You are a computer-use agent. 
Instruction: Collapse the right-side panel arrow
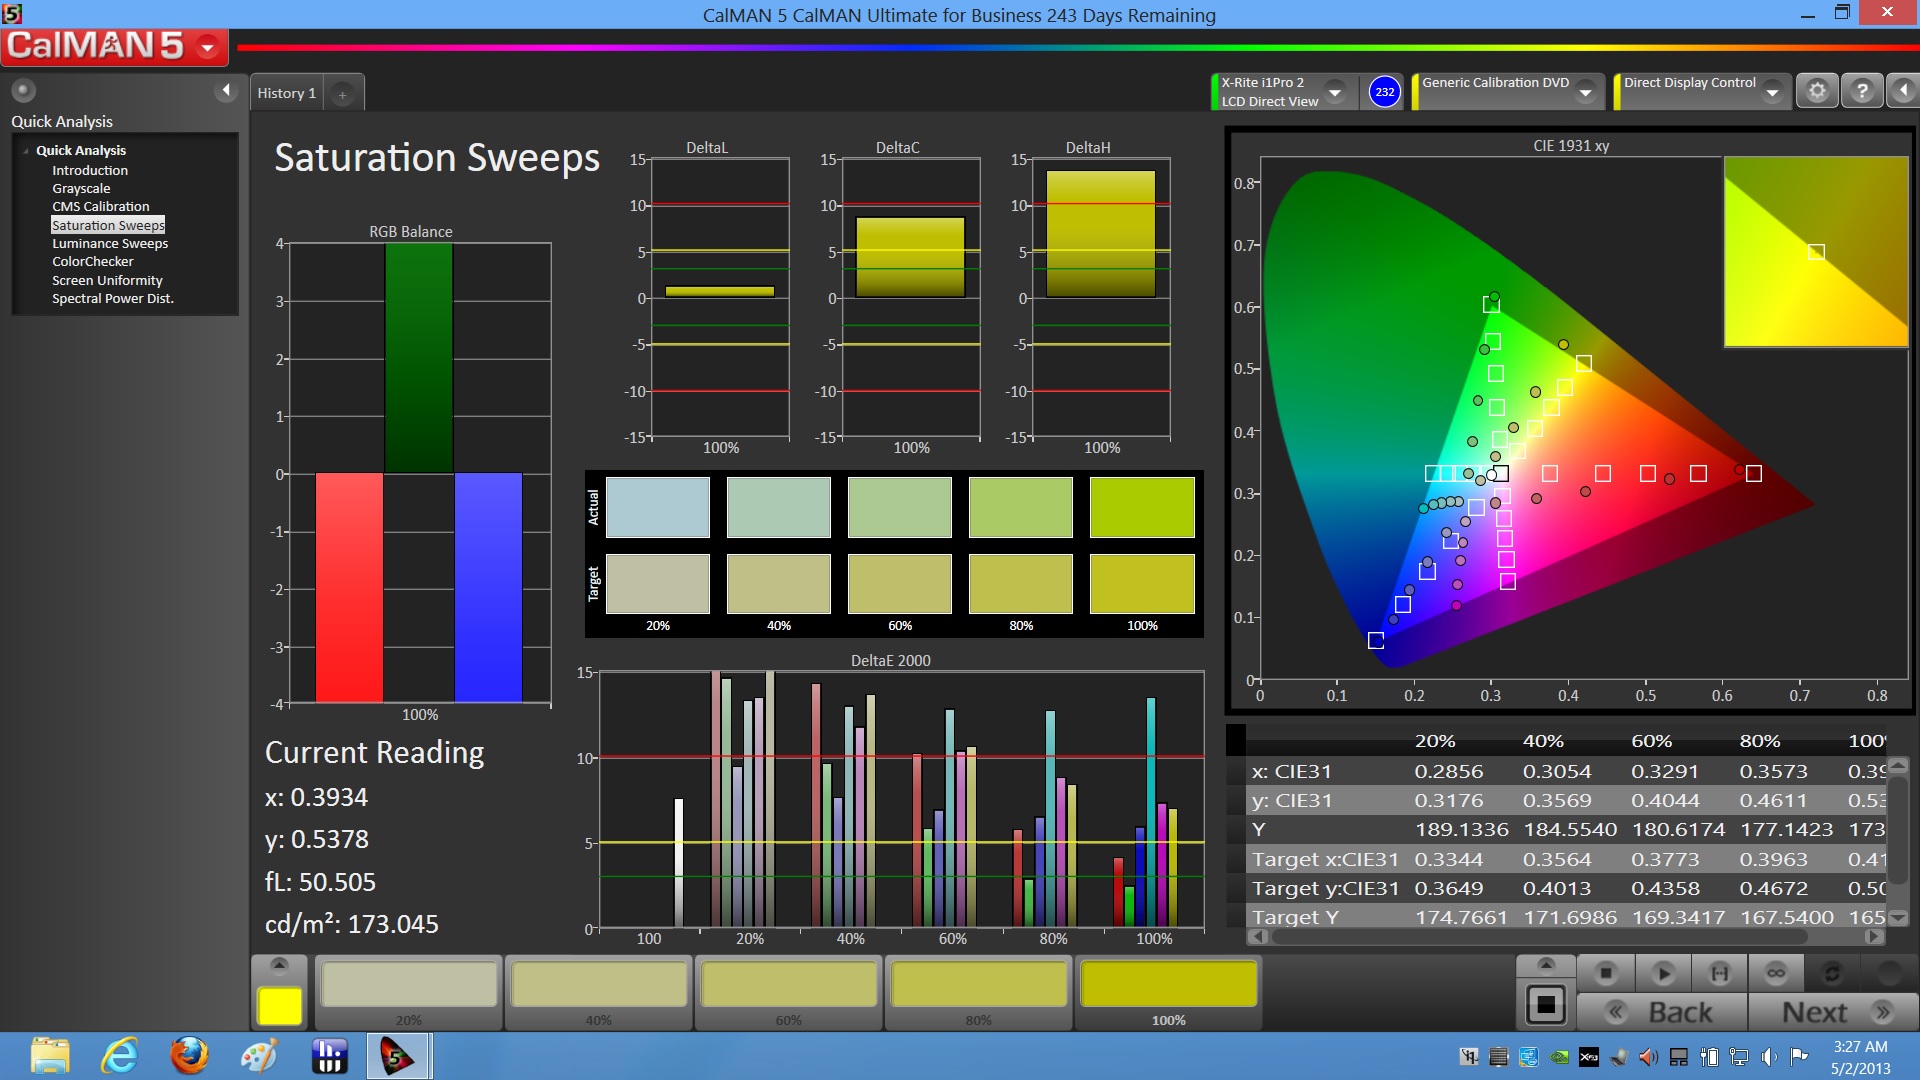1903,92
